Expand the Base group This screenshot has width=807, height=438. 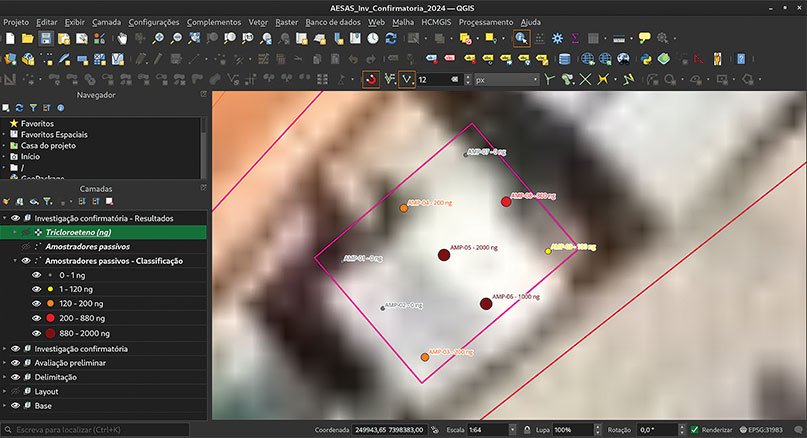5,406
